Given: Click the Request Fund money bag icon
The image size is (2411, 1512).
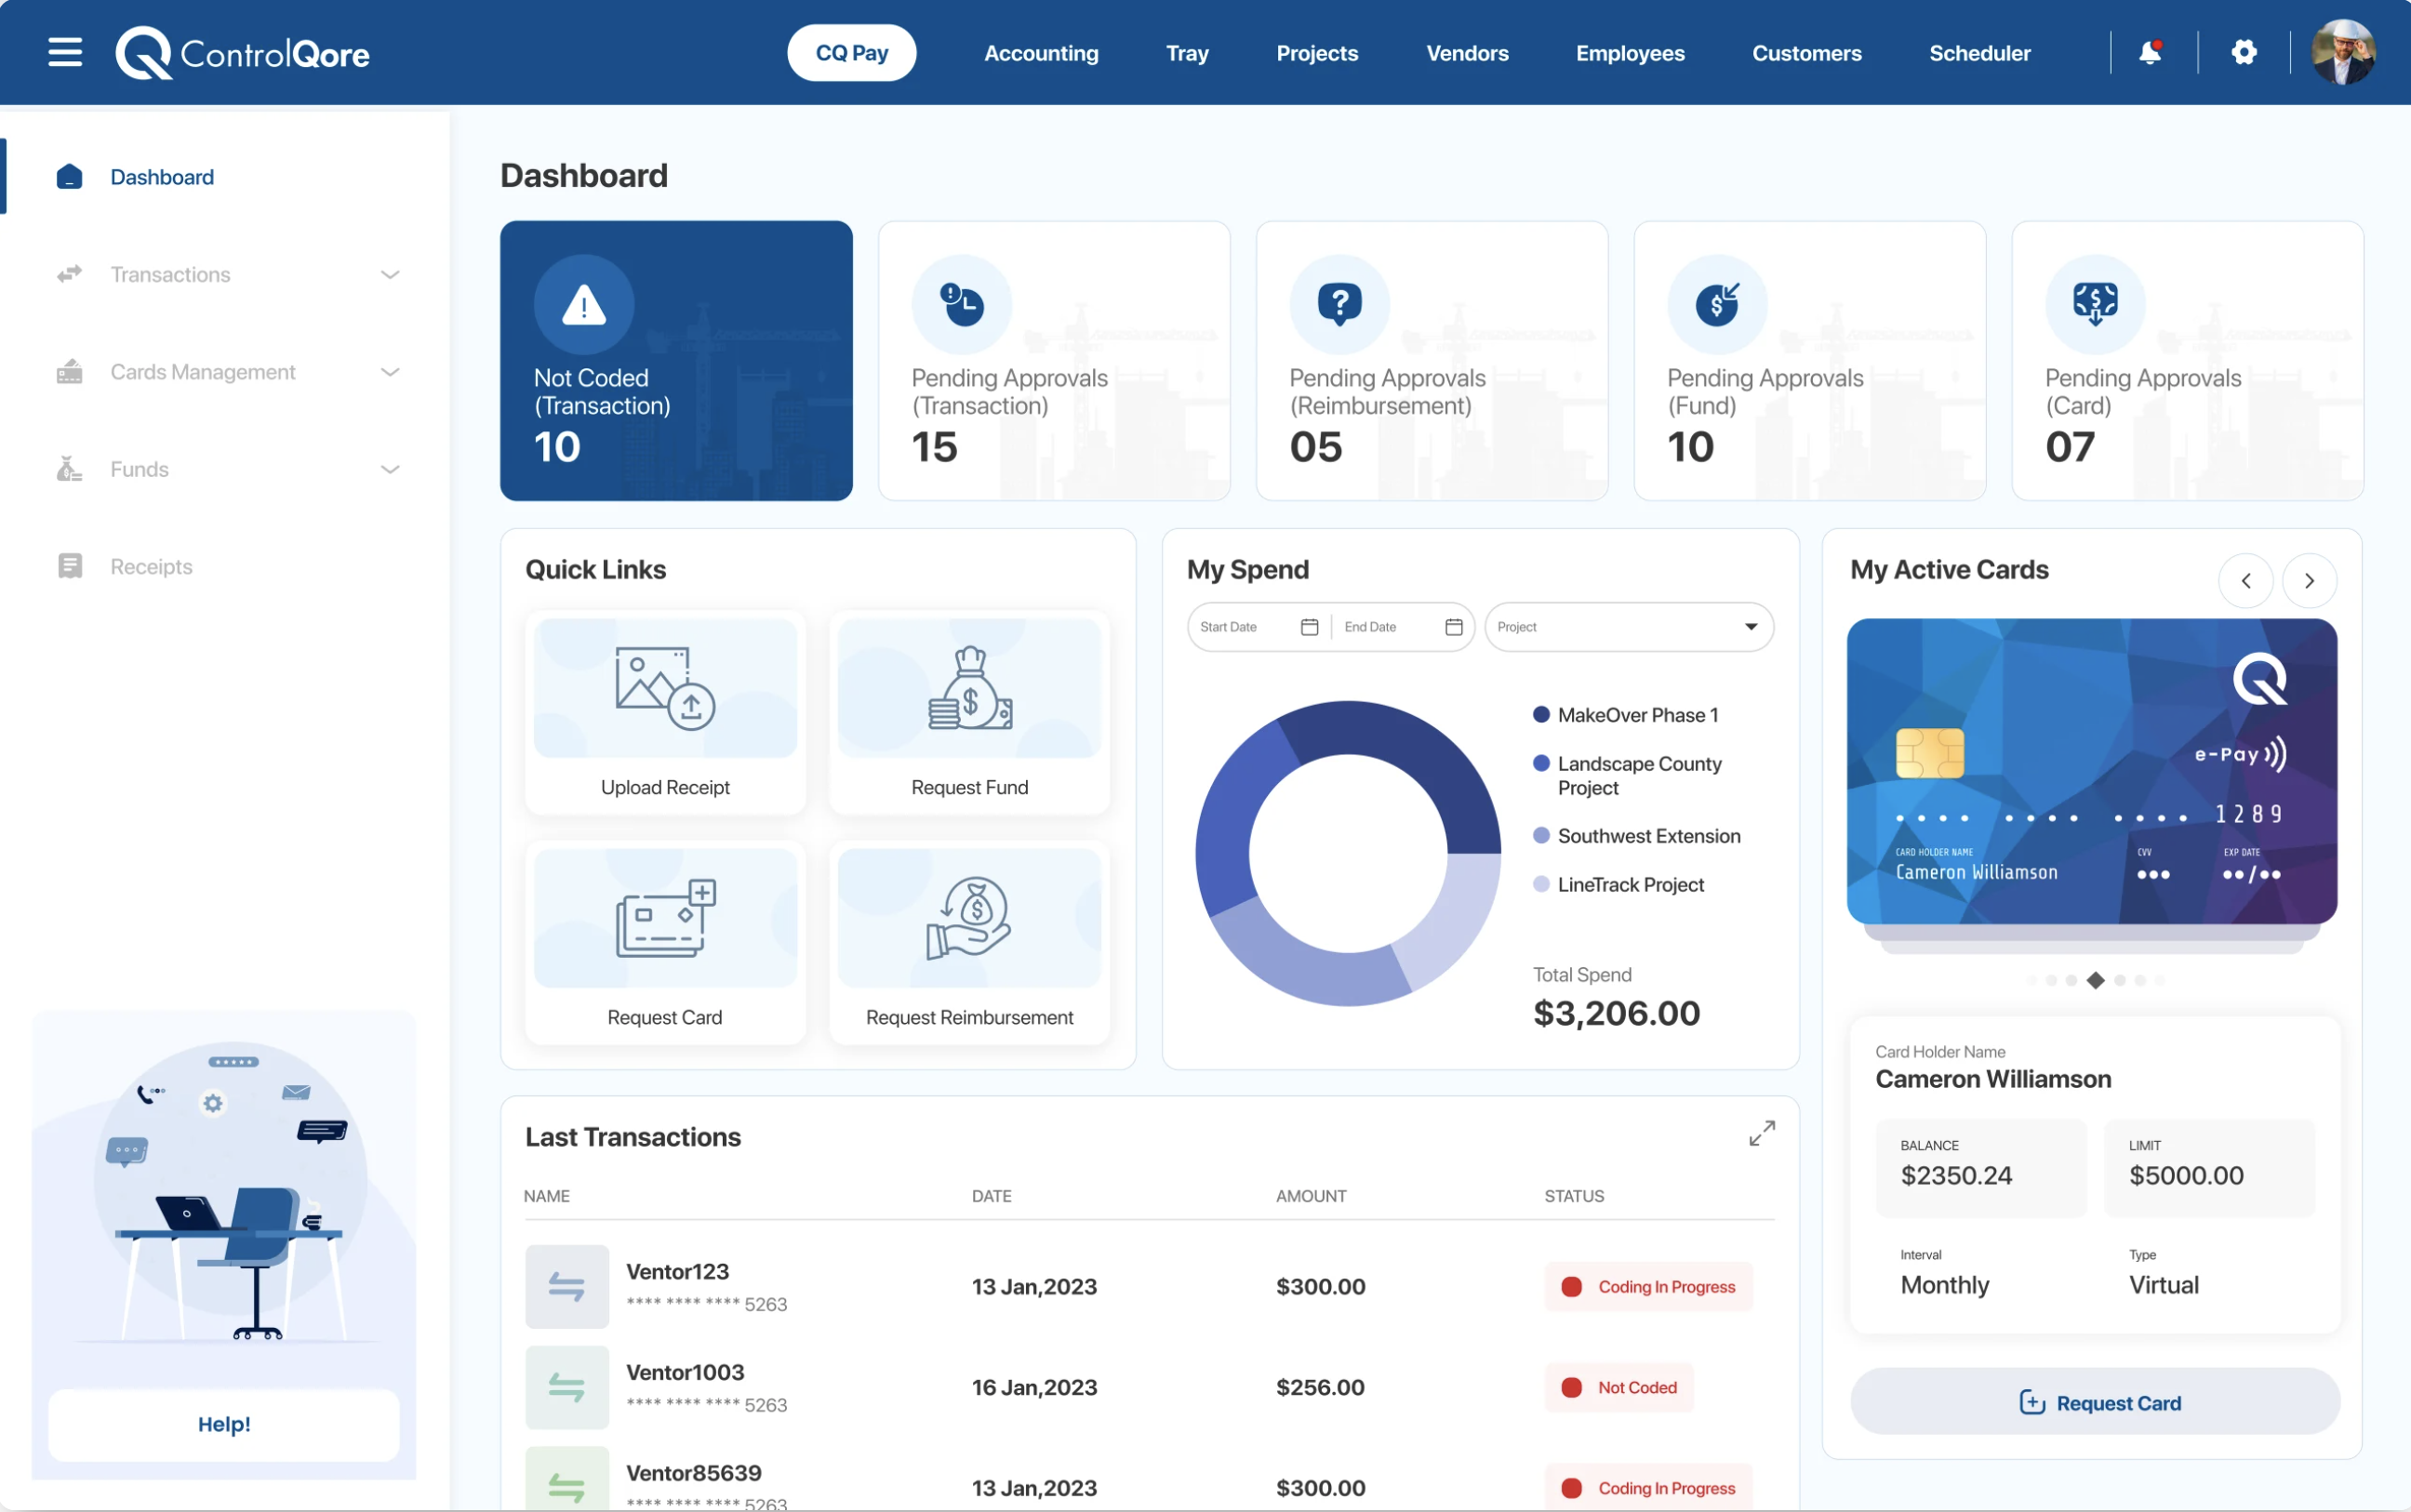Looking at the screenshot, I should point(969,688).
